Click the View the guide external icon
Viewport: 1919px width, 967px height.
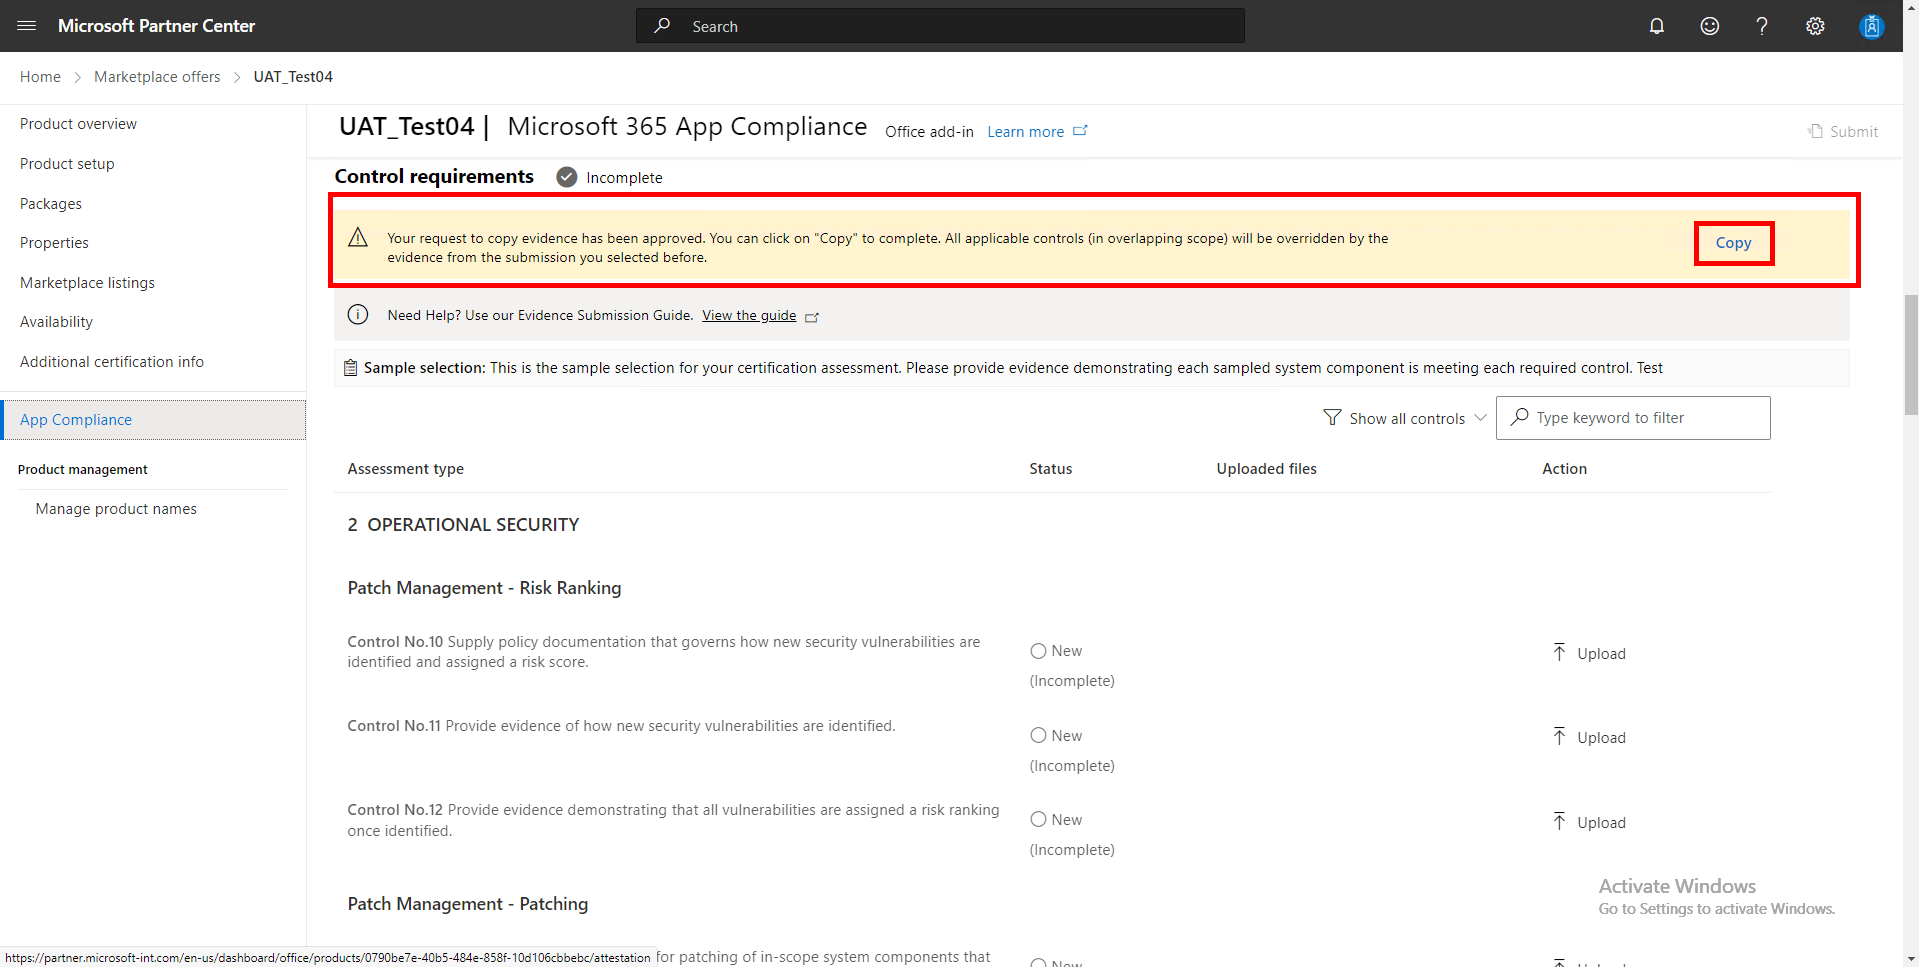(x=812, y=317)
